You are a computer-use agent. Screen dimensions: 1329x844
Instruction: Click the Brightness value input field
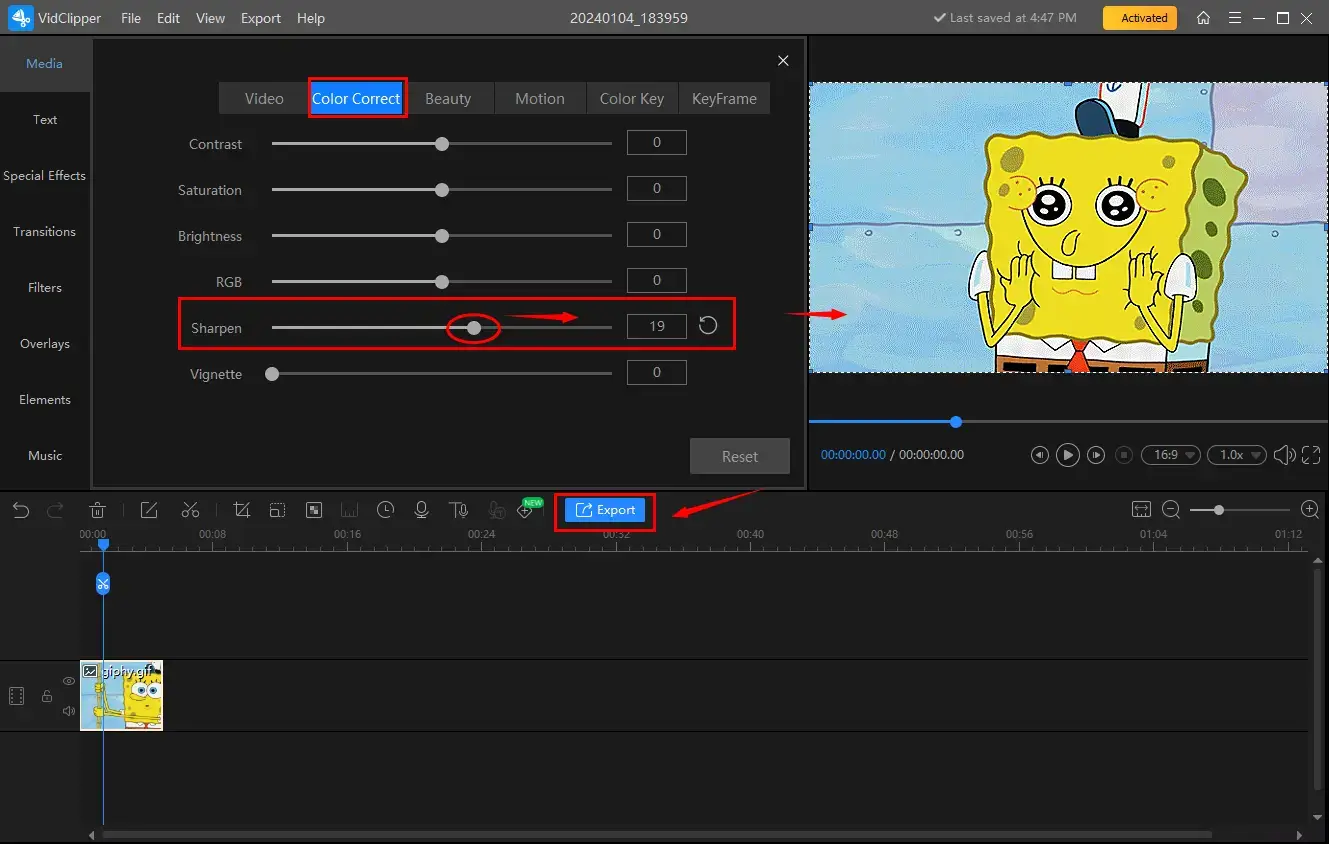(x=657, y=234)
